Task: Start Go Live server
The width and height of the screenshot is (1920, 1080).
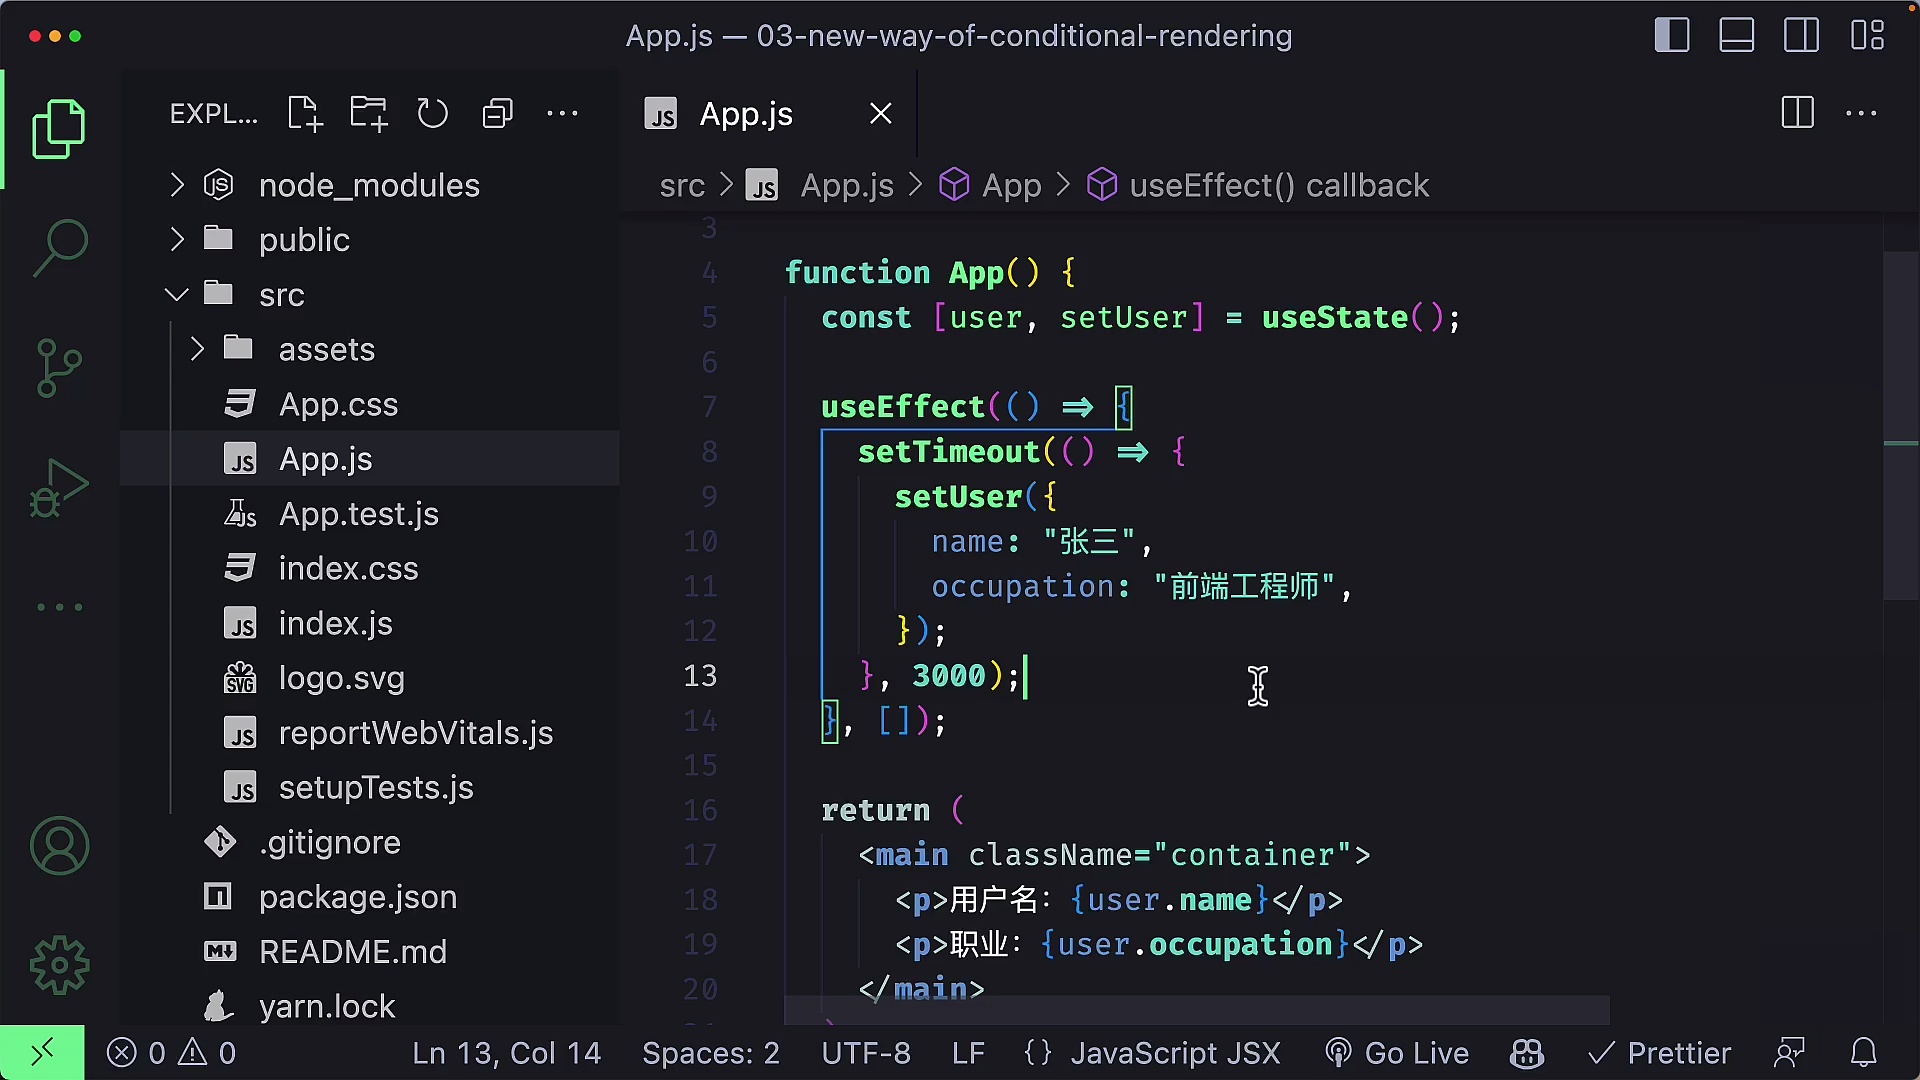Action: (1397, 1053)
